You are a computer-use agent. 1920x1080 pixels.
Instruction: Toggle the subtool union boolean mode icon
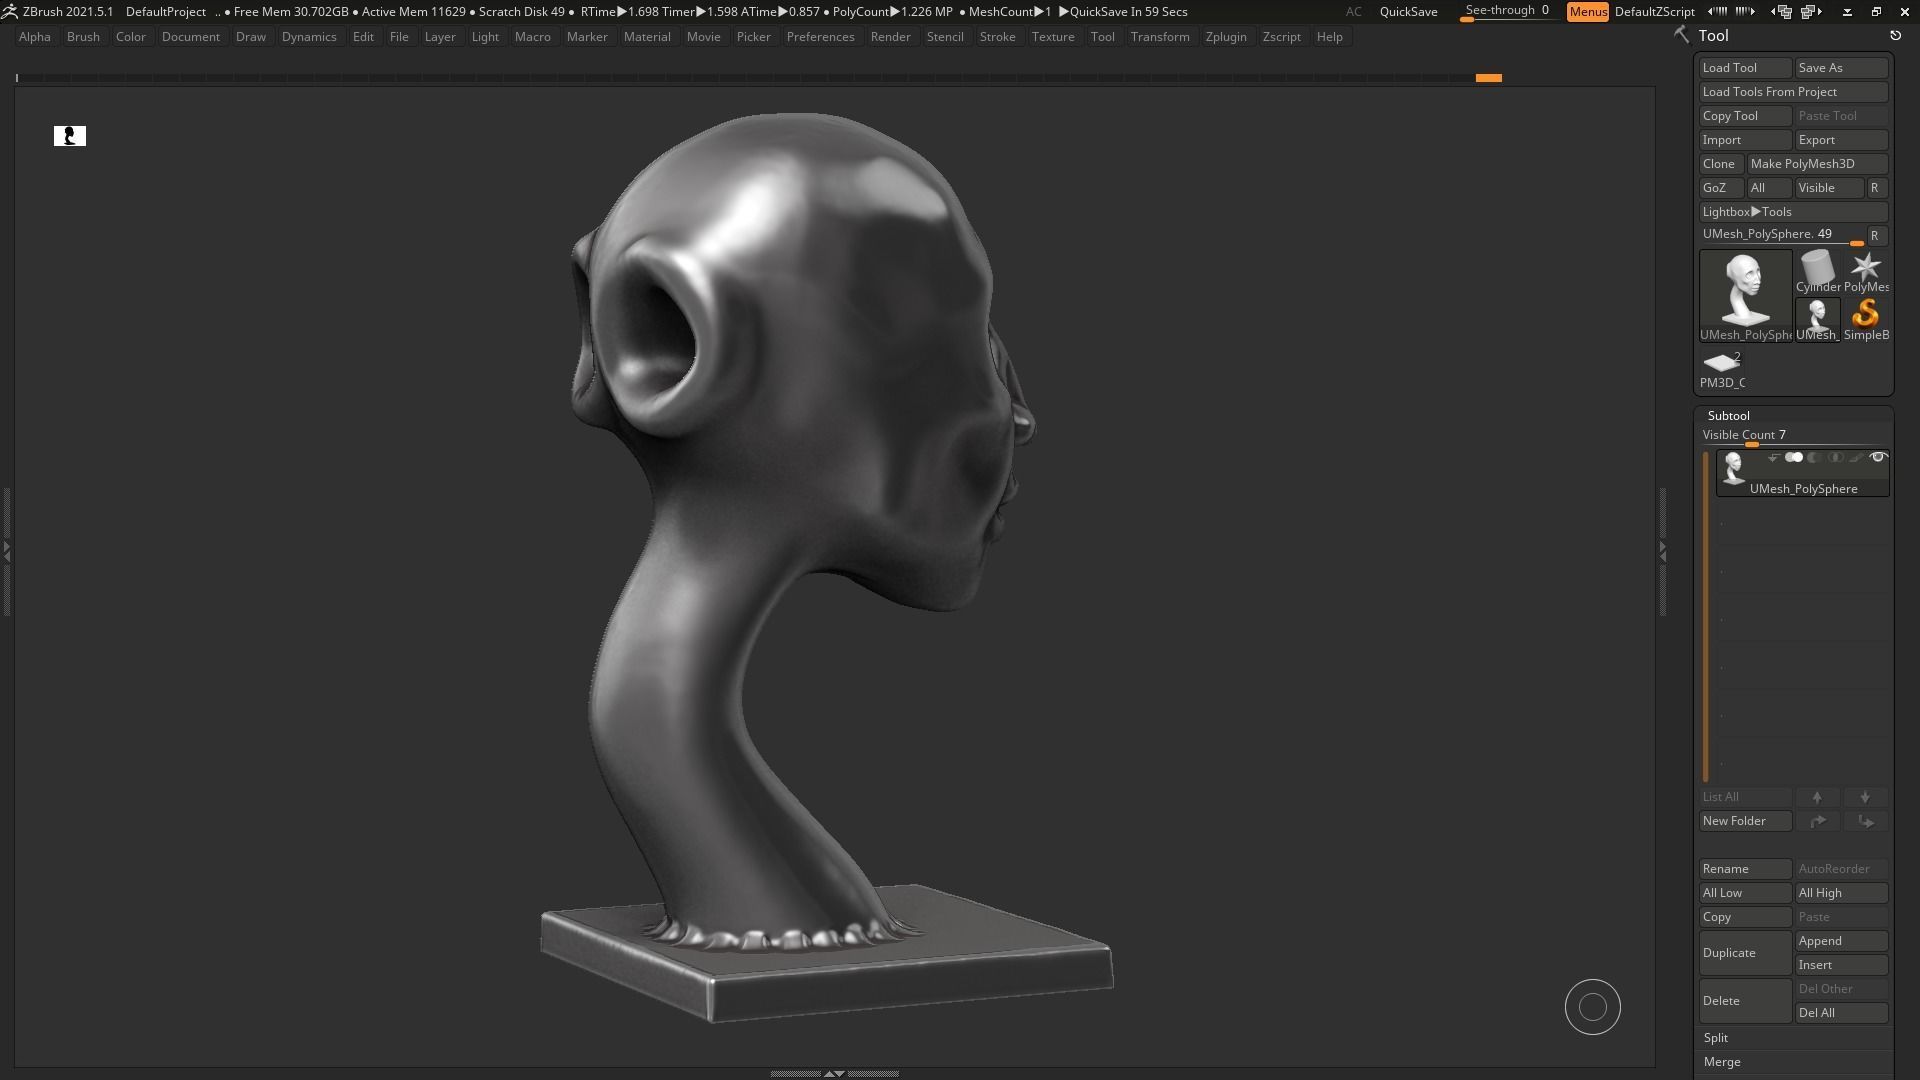(1794, 458)
